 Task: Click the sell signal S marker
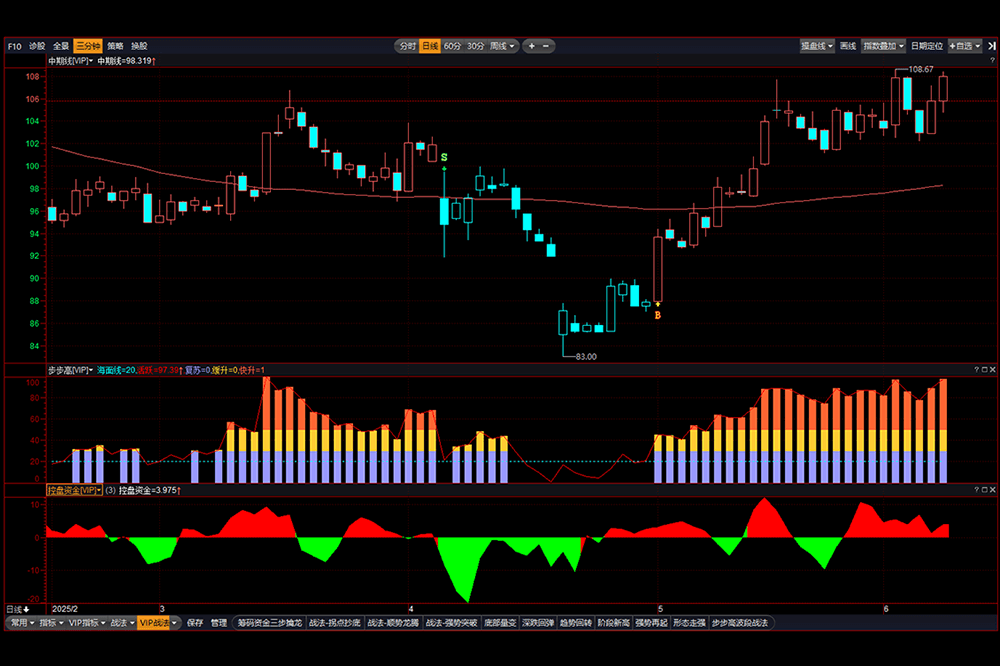point(444,159)
